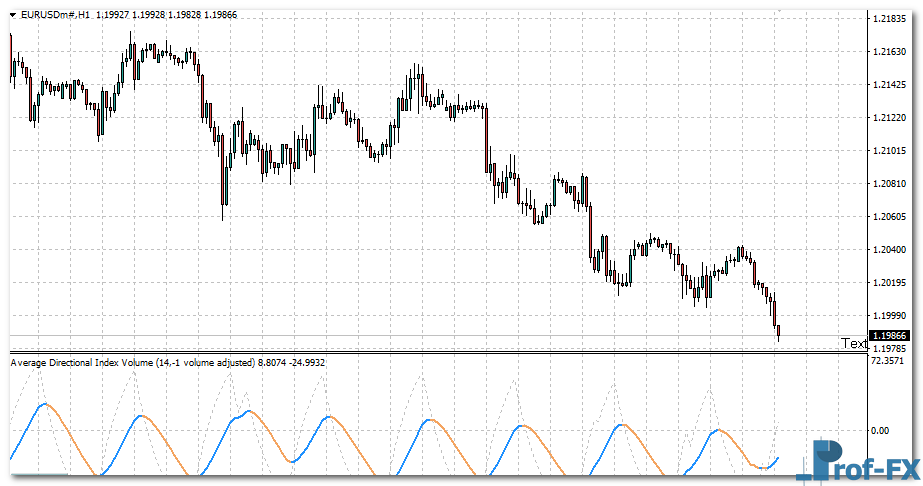Click the 1.21835 price scale label
The width and height of the screenshot is (923, 486).
click(889, 19)
